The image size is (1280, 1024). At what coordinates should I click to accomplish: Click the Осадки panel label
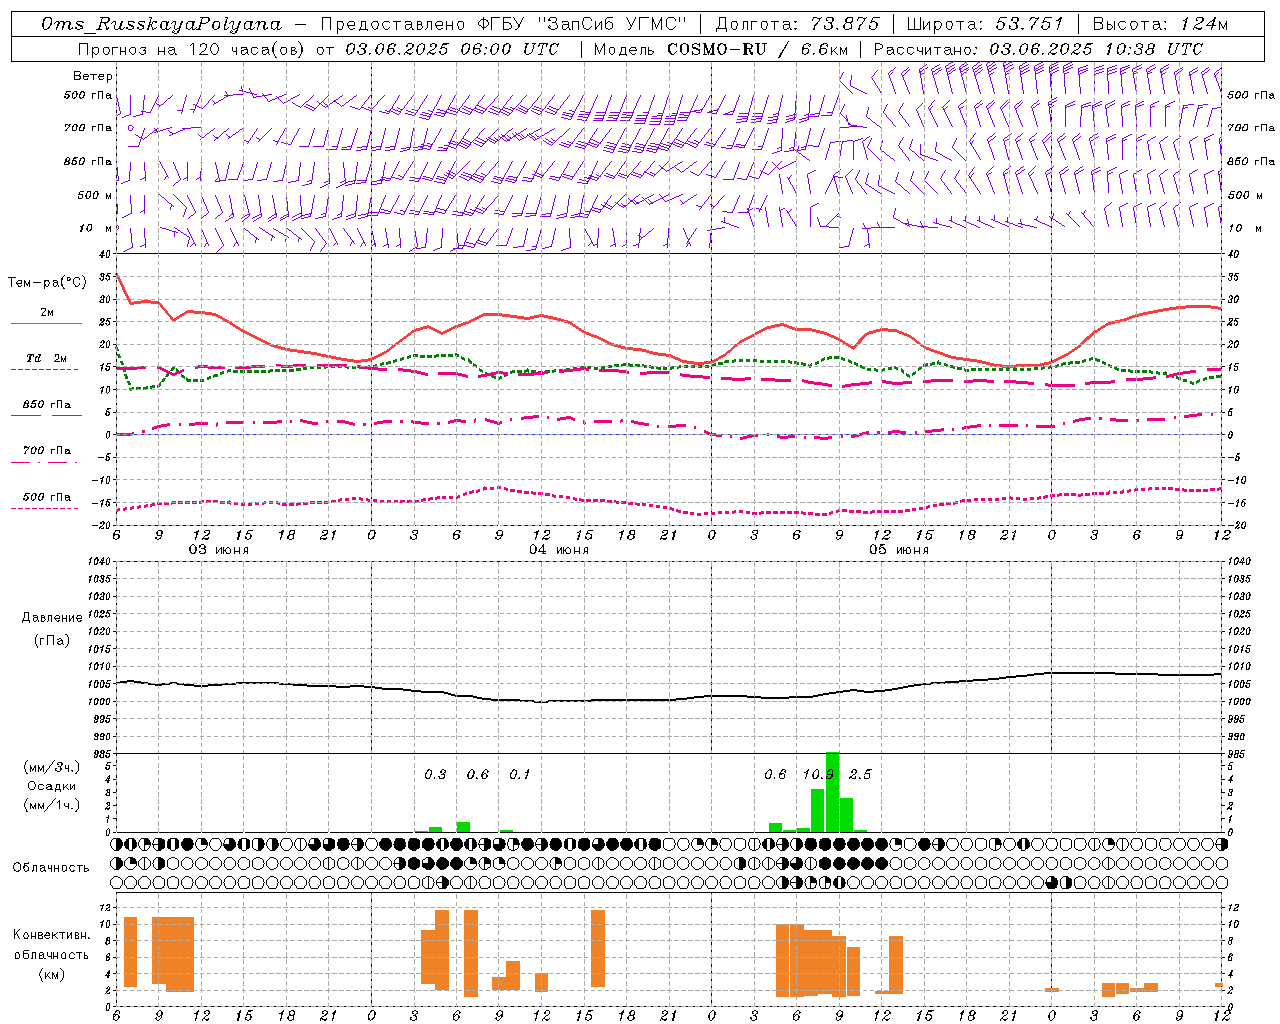pyautogui.click(x=52, y=786)
